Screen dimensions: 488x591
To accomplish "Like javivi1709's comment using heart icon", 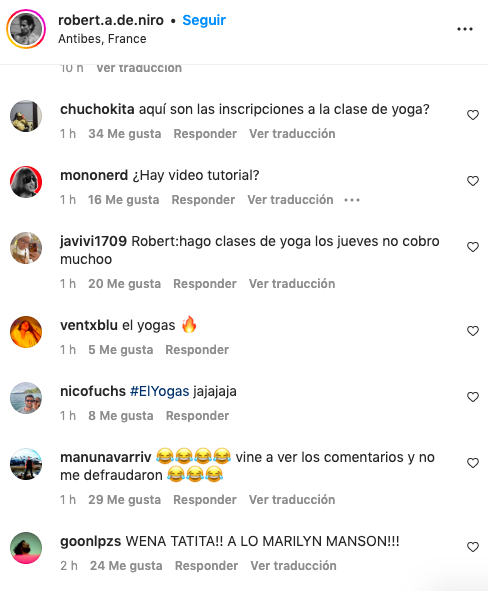I will click(x=473, y=247).
